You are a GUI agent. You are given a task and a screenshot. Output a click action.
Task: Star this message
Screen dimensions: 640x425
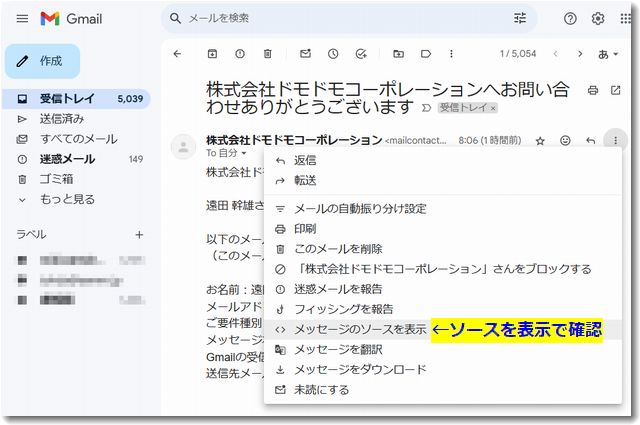tap(540, 141)
